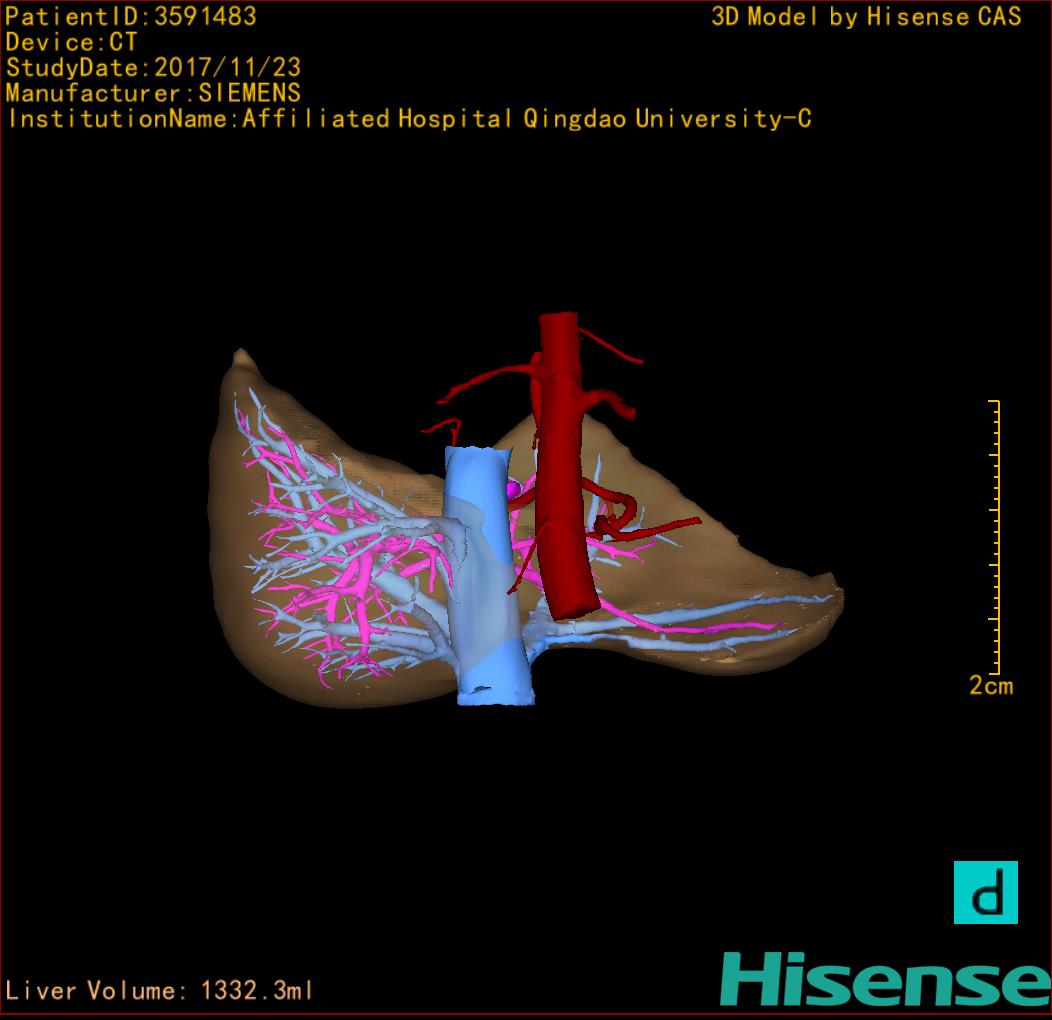Image resolution: width=1052 pixels, height=1020 pixels.
Task: Click the cyan 'd' panel label icon
Action: (x=986, y=892)
